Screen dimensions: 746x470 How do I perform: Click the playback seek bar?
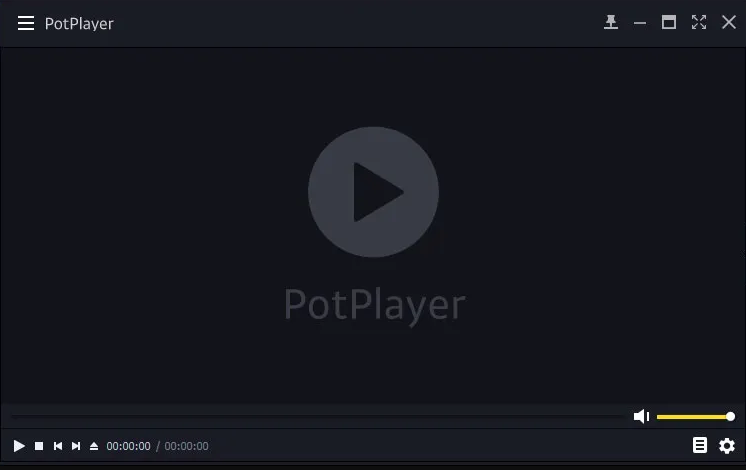[318, 416]
